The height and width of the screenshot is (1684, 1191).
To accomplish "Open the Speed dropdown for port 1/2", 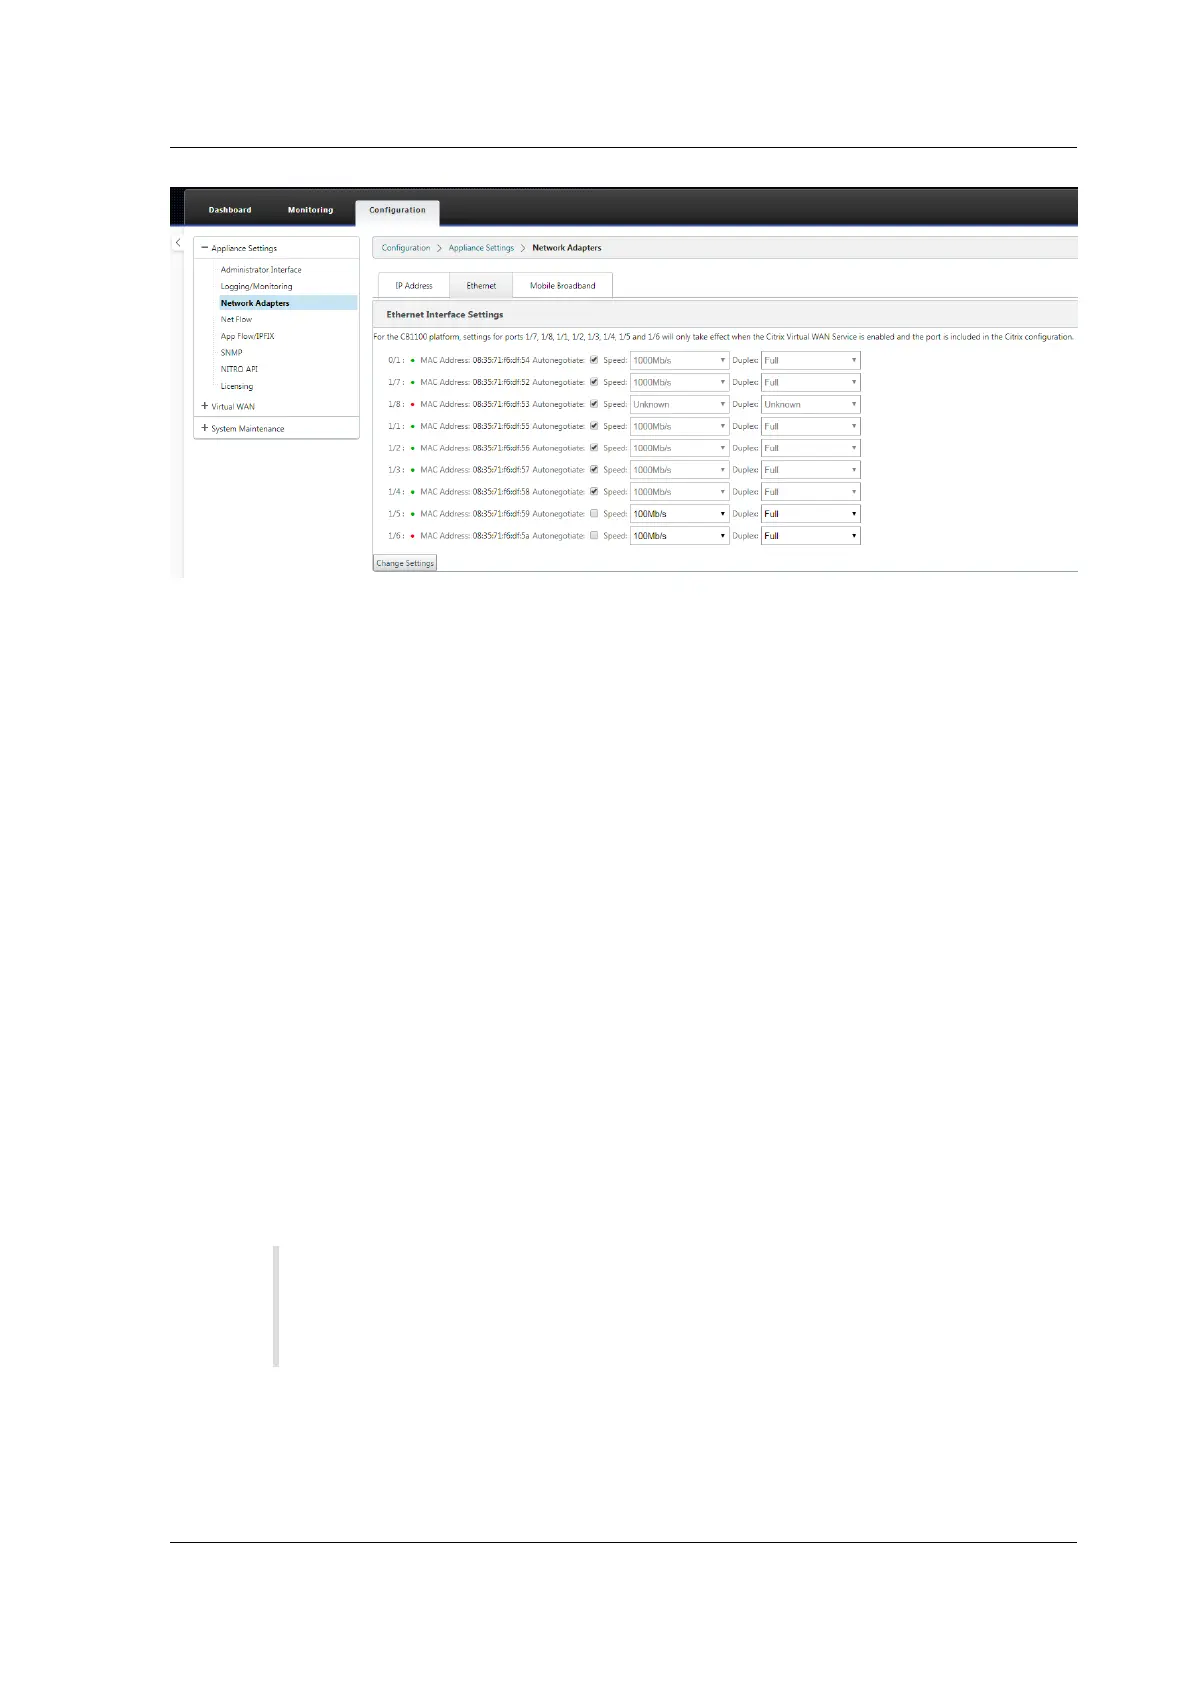I will click(679, 448).
